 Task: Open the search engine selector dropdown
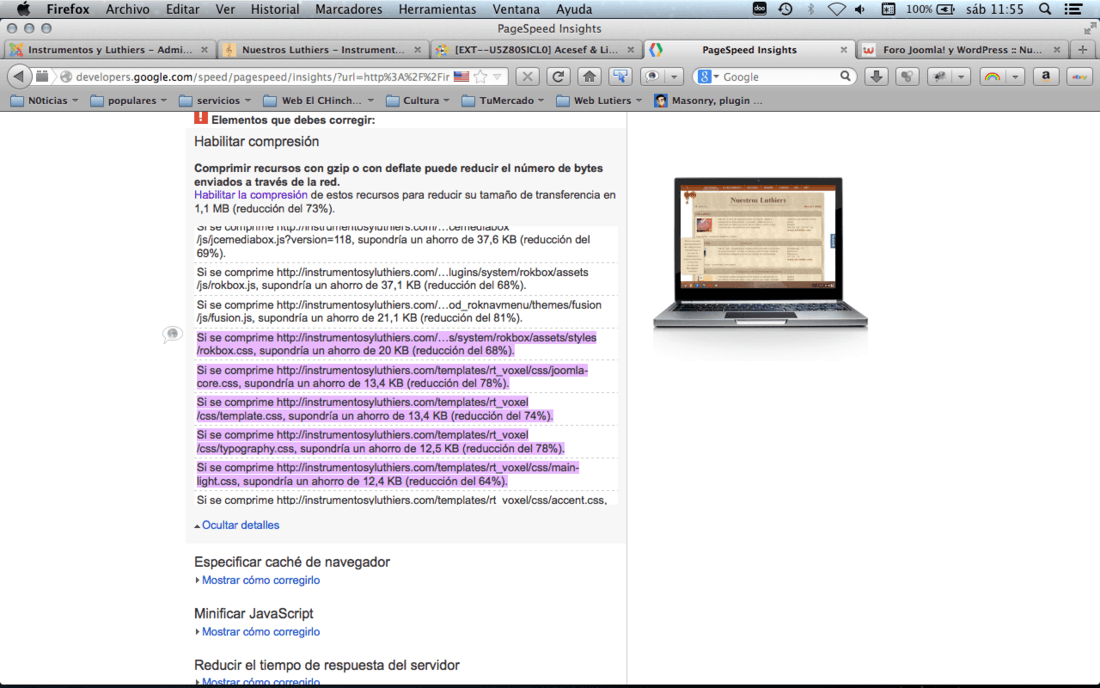pos(709,76)
